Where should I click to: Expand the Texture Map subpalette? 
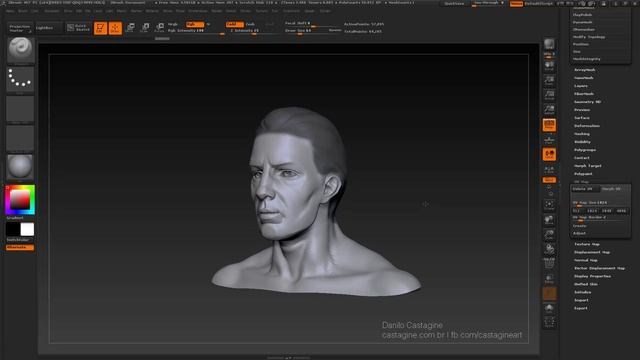[x=587, y=244]
